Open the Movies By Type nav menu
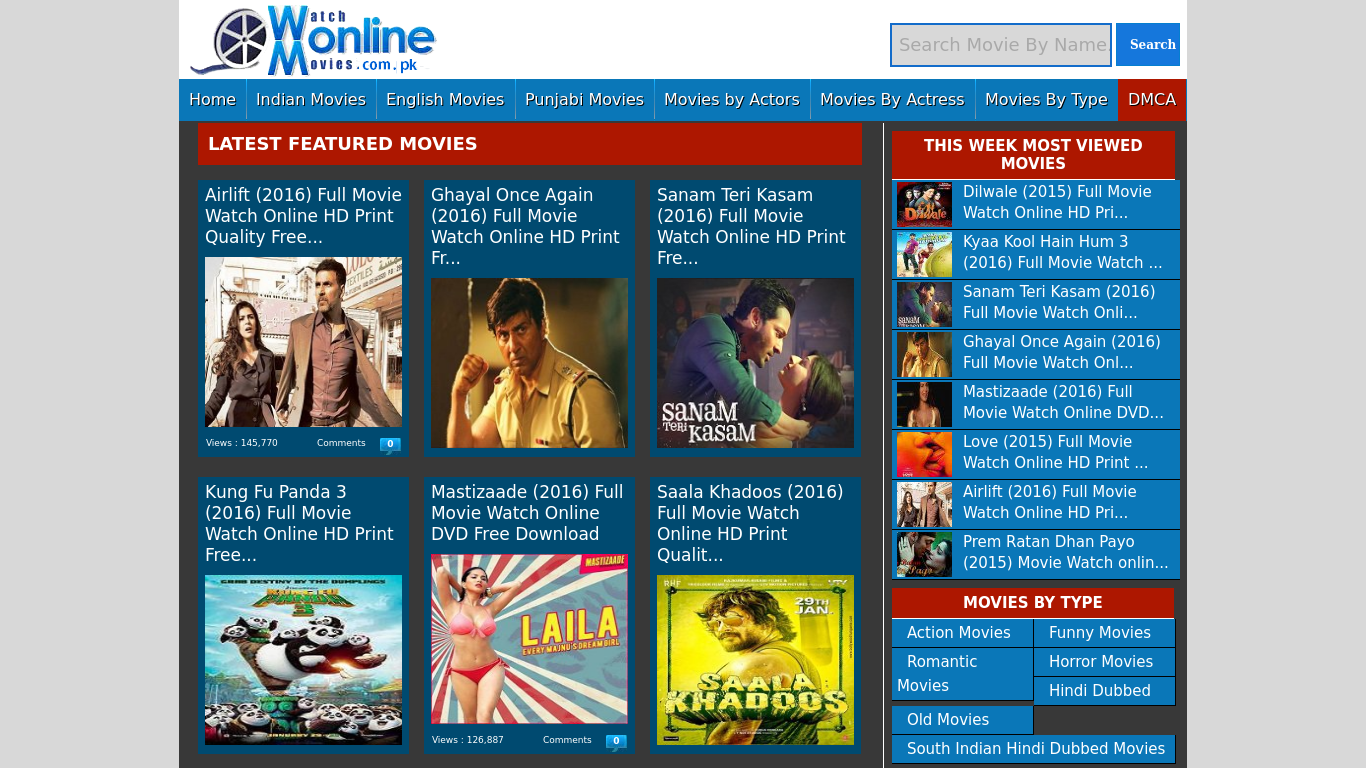Screen dimensions: 1366x768 tap(1046, 100)
